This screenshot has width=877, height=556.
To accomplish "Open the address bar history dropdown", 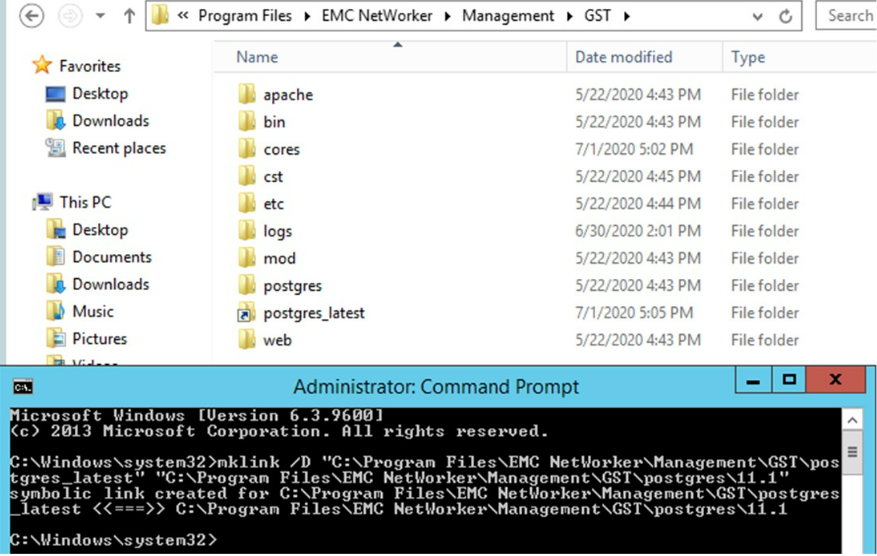I will pyautogui.click(x=758, y=16).
